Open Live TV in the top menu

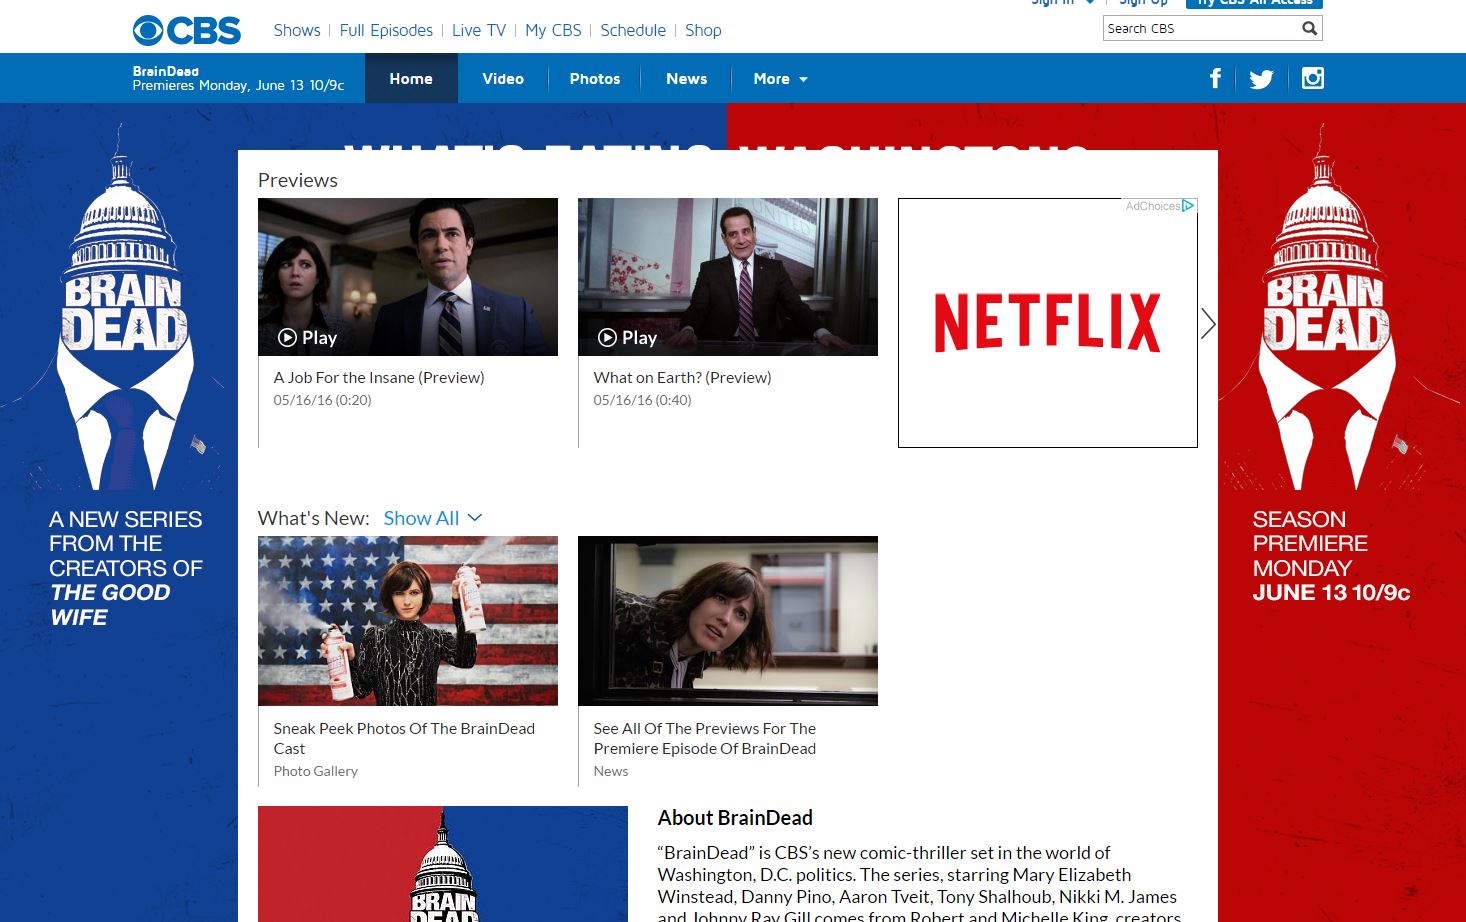pyautogui.click(x=479, y=30)
